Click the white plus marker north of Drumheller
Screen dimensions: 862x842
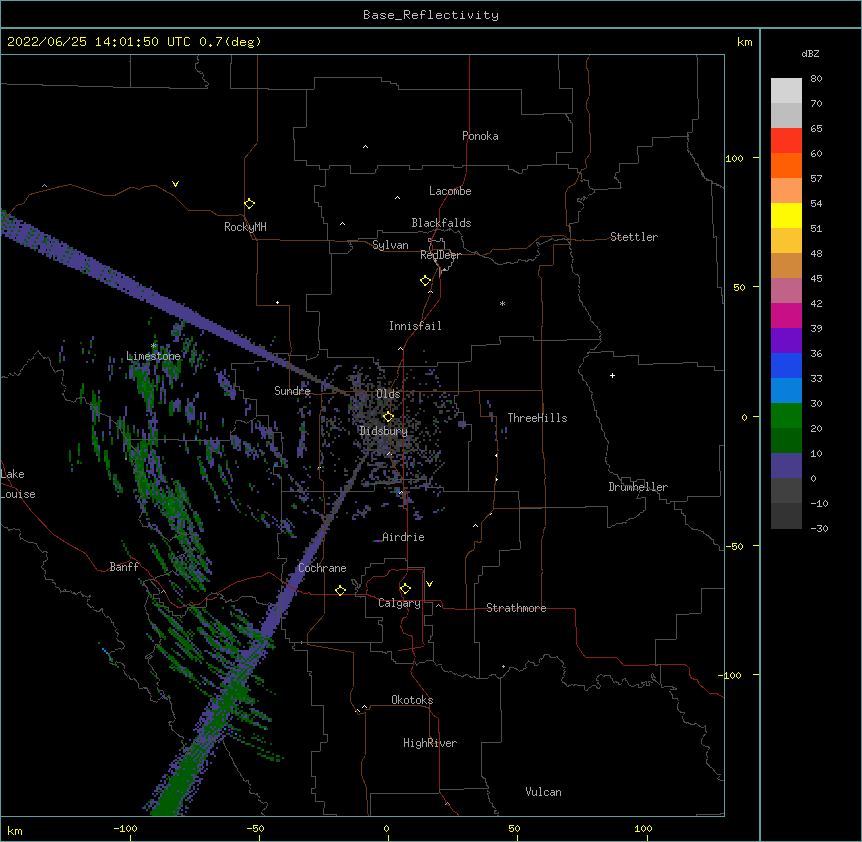pos(612,375)
